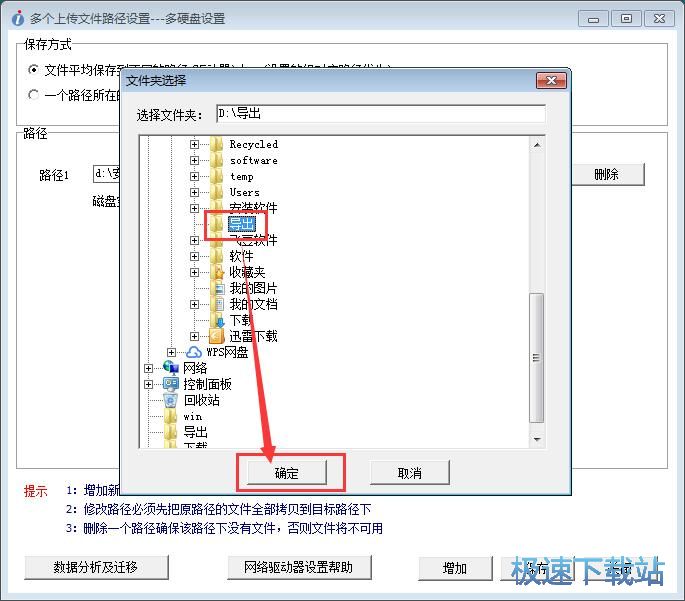Click the info icon in main window title
The width and height of the screenshot is (685, 601).
pyautogui.click(x=18, y=18)
